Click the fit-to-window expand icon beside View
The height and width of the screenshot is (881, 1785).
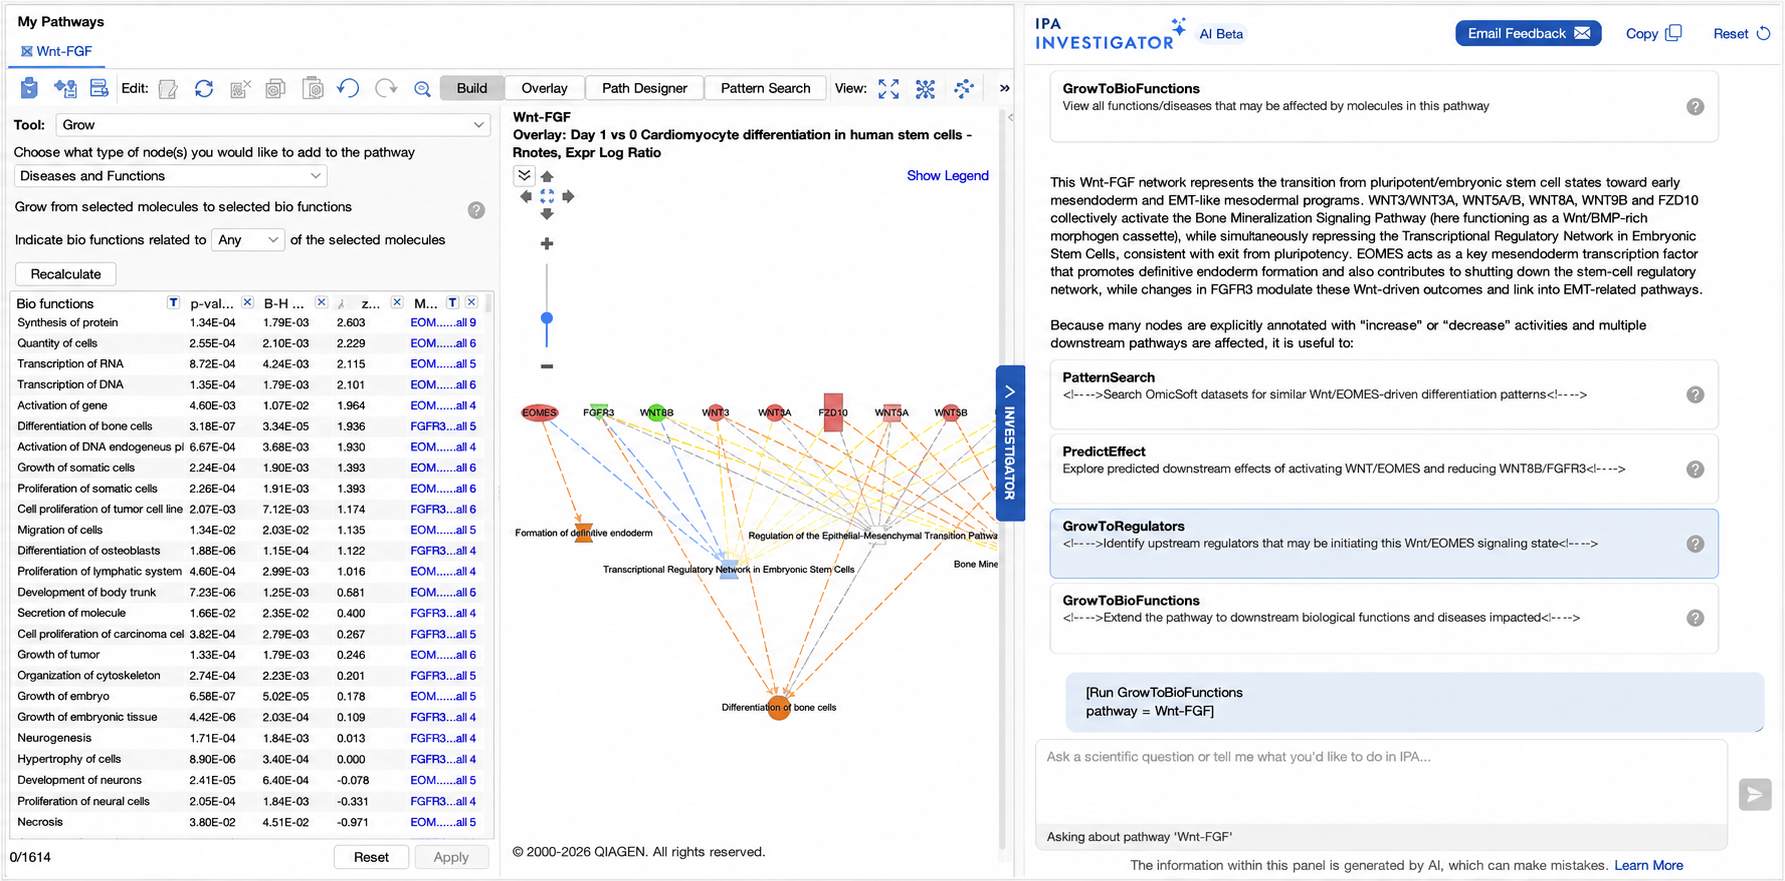[888, 88]
